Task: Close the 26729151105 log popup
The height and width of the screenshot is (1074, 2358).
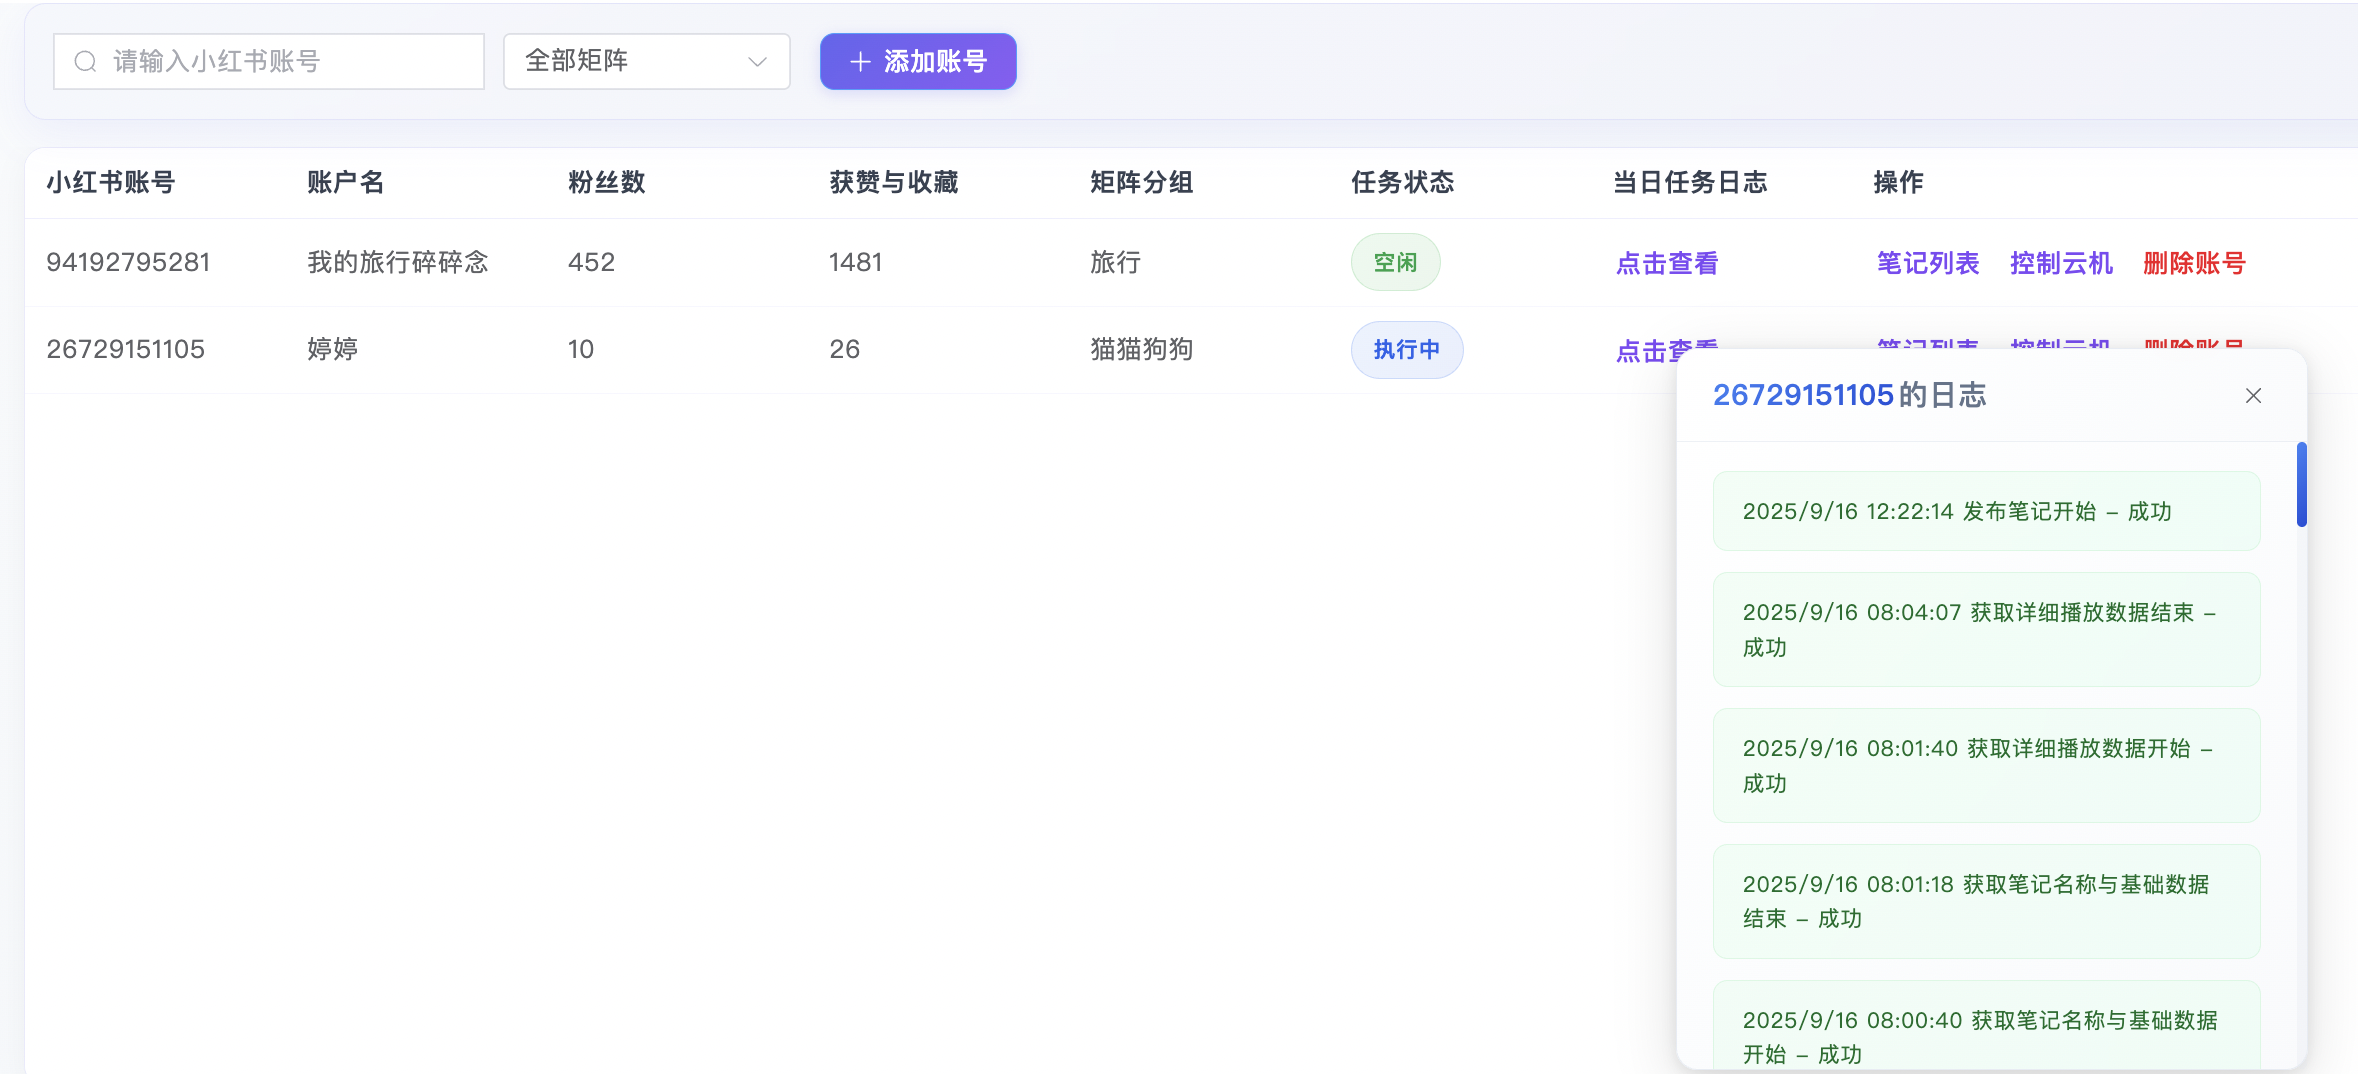Action: (2253, 396)
